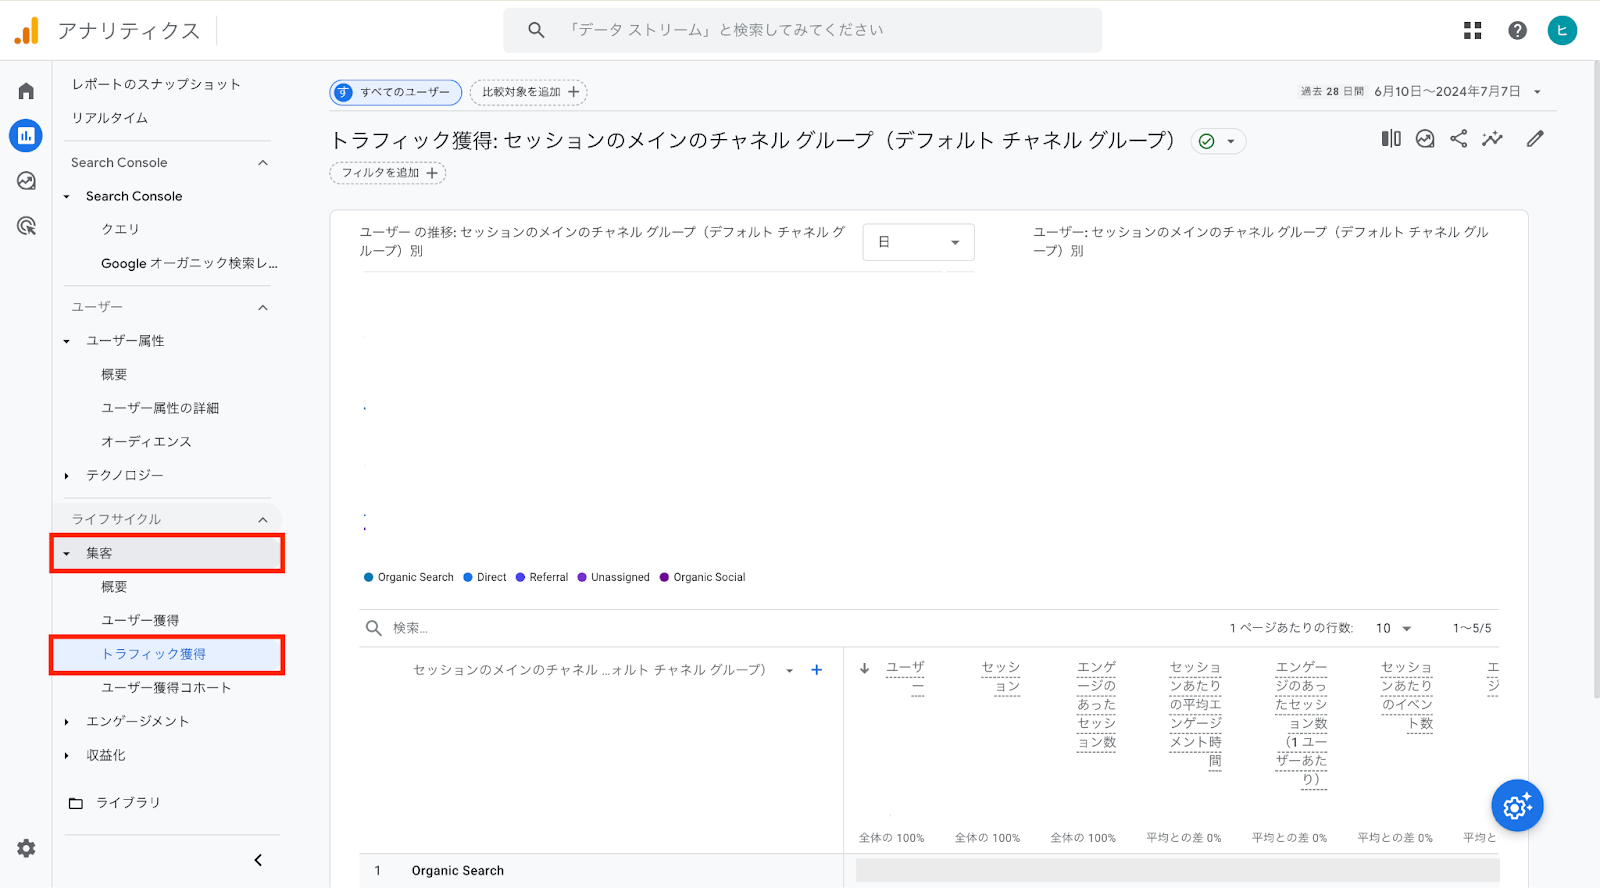Image resolution: width=1600 pixels, height=888 pixels.
Task: Share this report via share icon
Action: 1459,139
